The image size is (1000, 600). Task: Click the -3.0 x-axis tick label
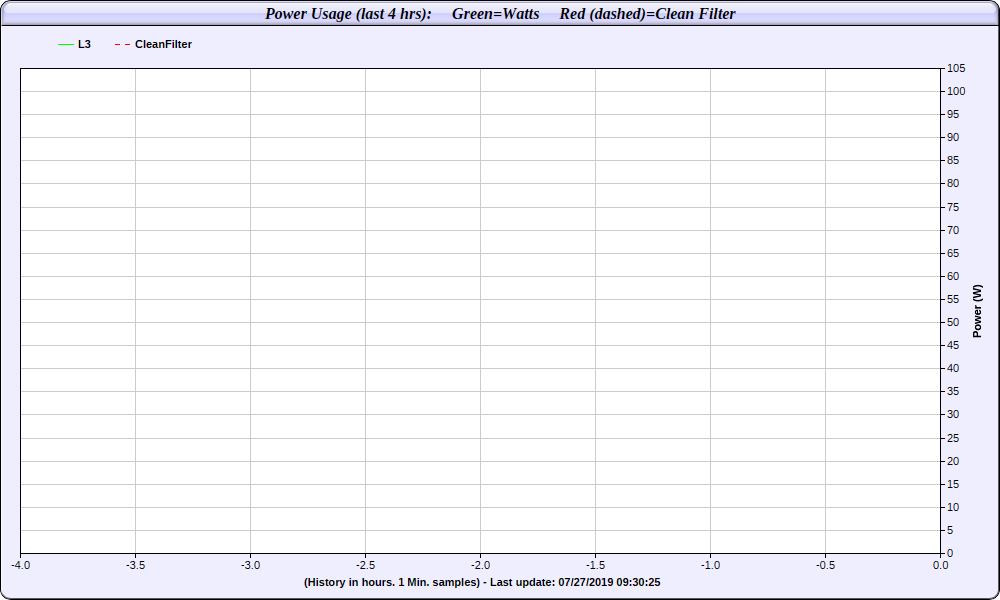(x=251, y=565)
